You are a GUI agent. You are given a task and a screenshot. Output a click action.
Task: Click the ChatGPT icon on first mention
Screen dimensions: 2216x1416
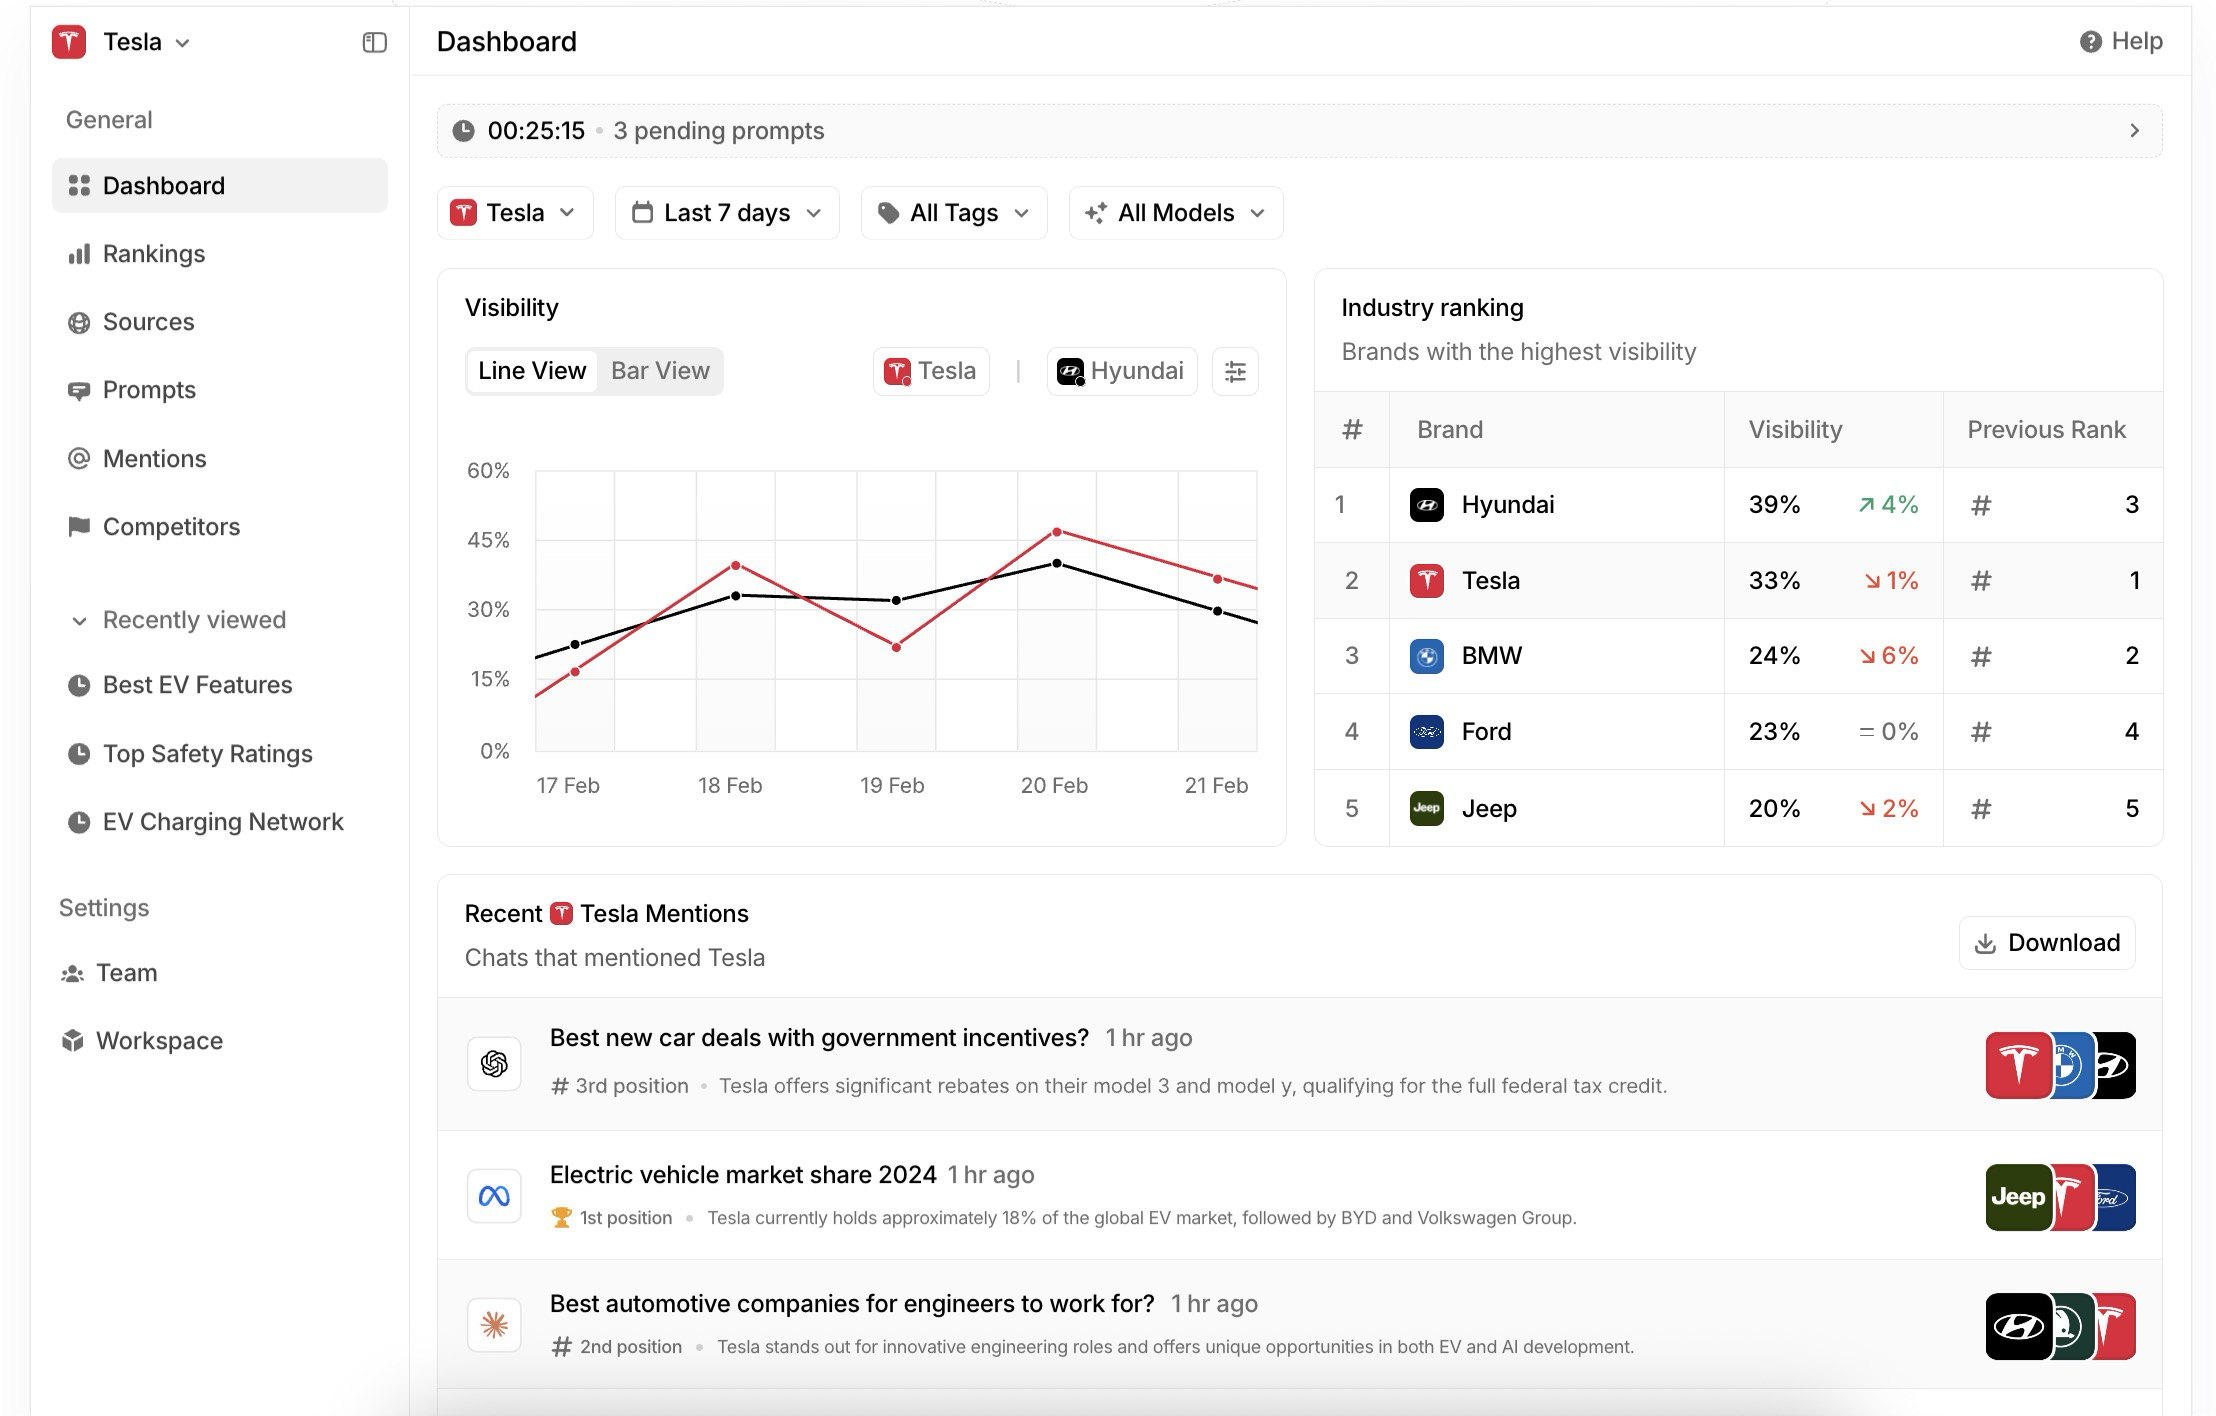point(494,1064)
